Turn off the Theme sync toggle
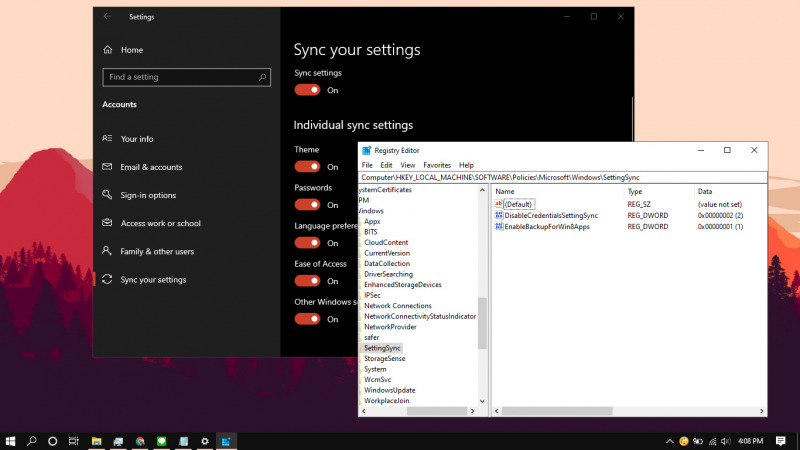 tap(307, 166)
